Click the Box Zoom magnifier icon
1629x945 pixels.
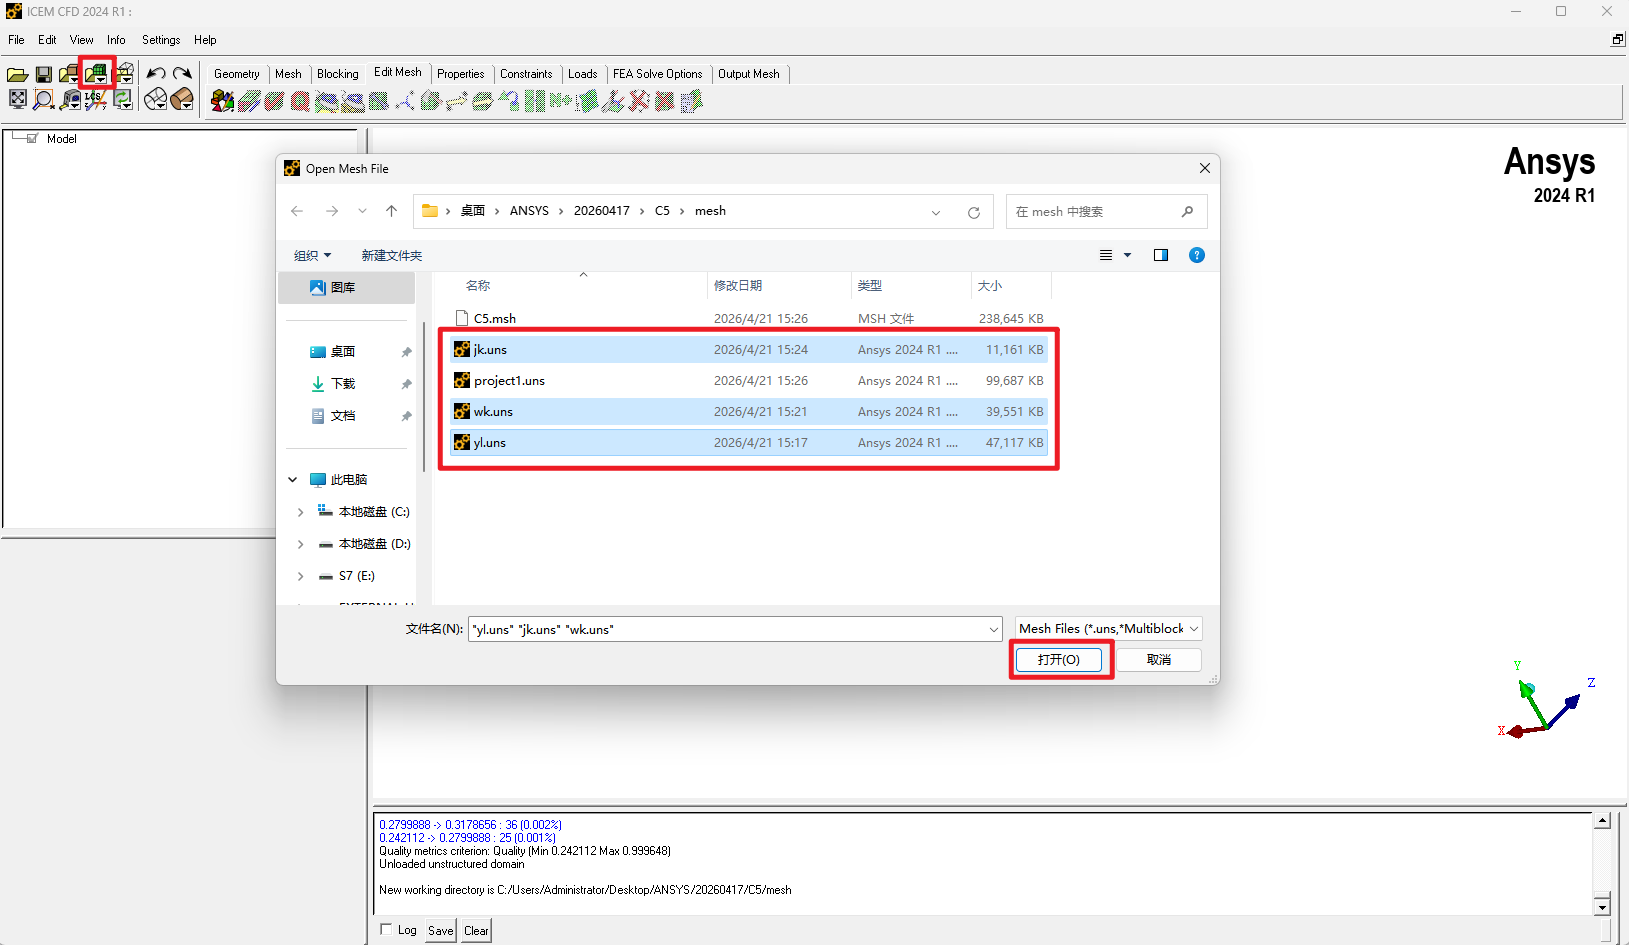43,99
